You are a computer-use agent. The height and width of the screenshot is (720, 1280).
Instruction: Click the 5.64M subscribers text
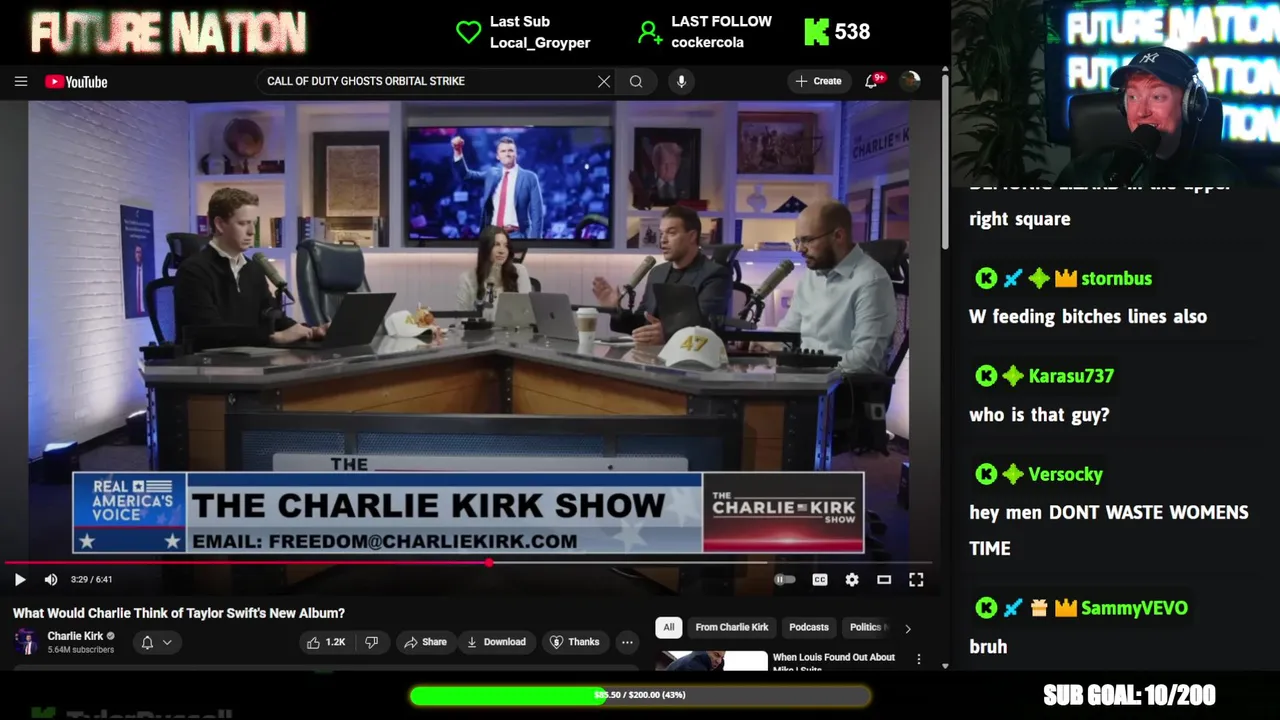(x=81, y=650)
